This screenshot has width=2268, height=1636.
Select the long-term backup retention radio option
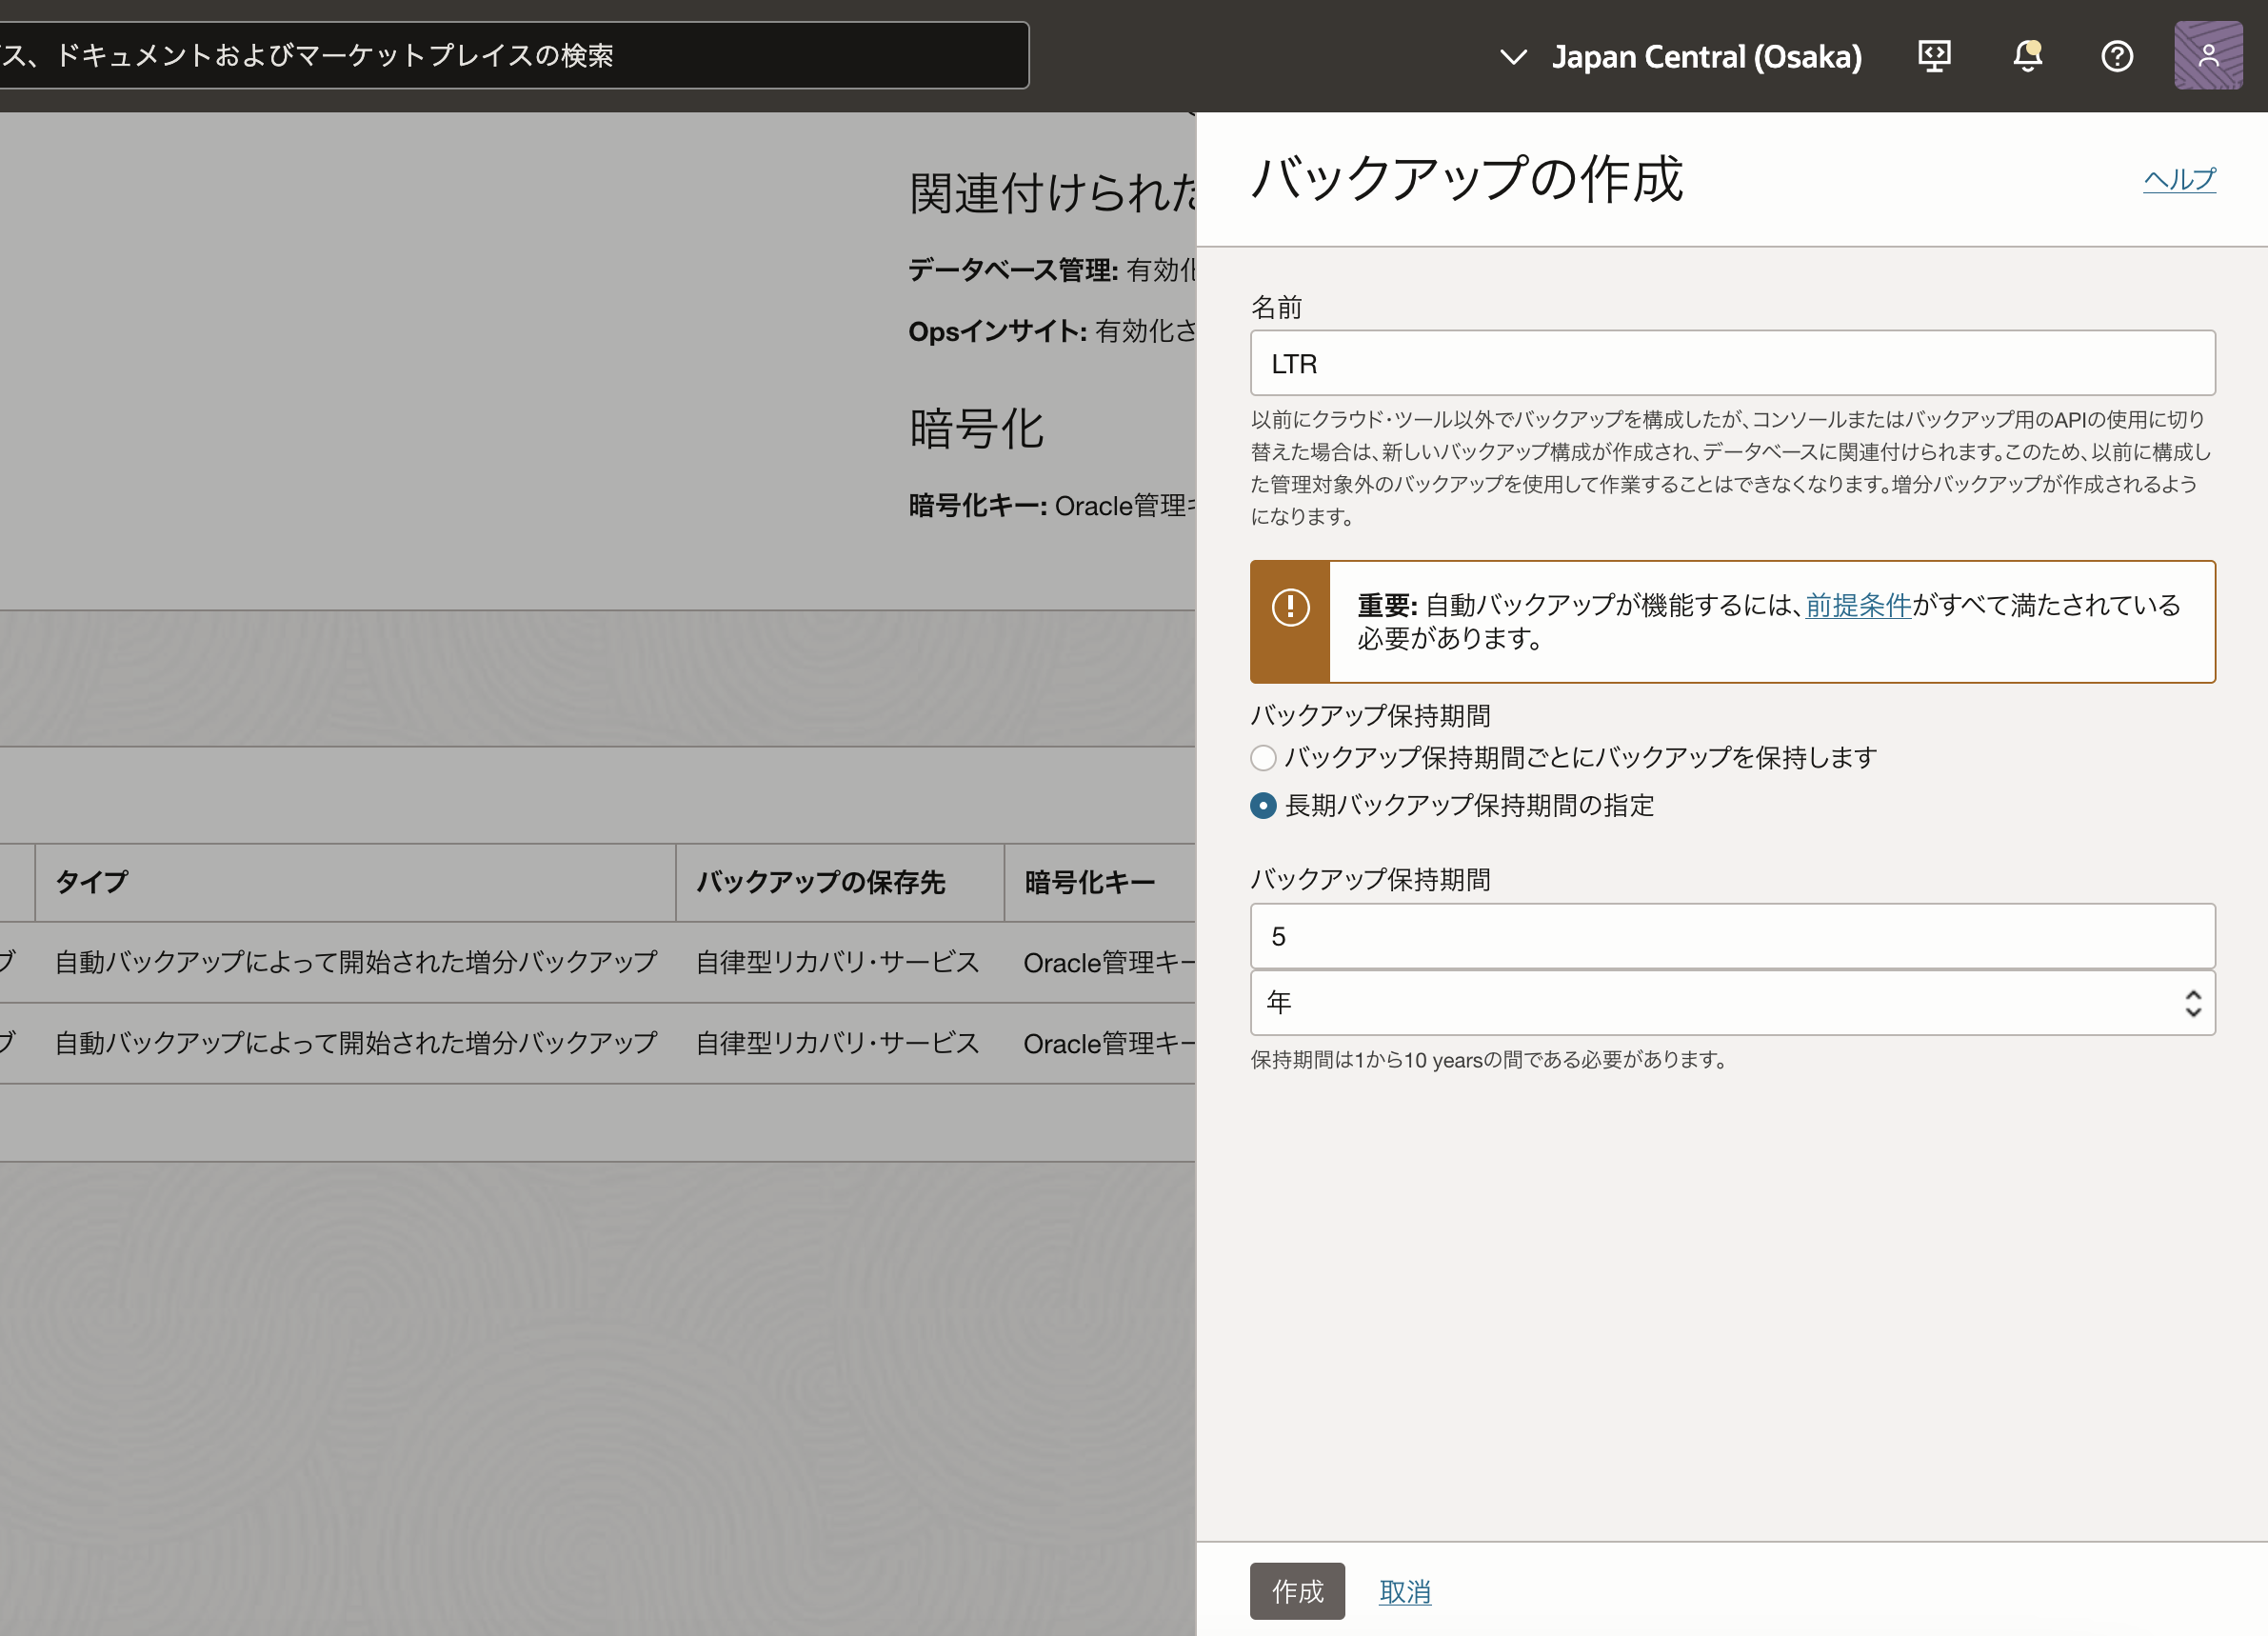[1263, 806]
